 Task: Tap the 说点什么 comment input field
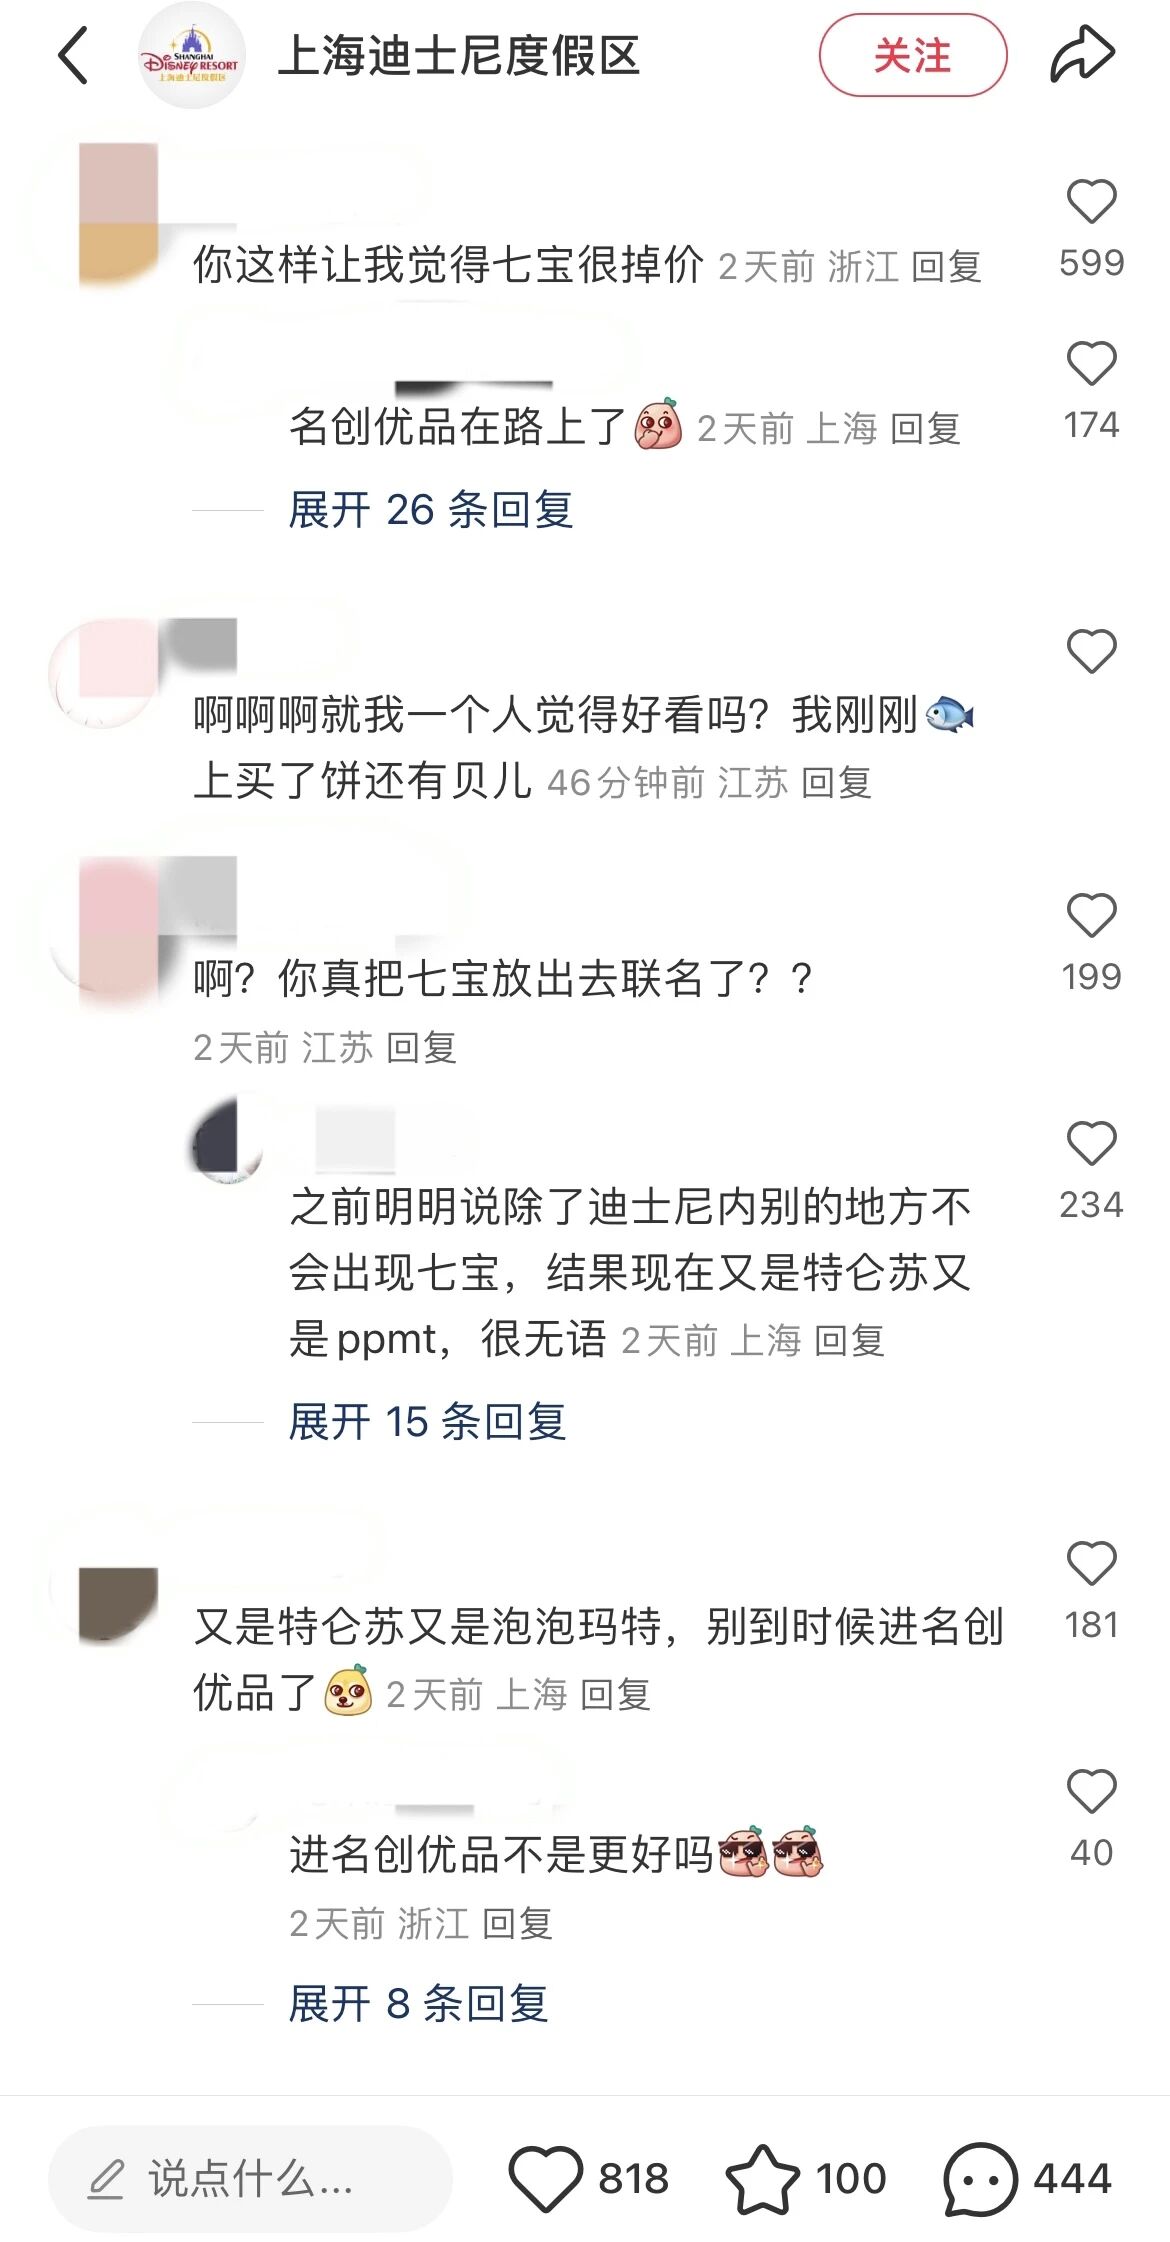(x=250, y=2178)
